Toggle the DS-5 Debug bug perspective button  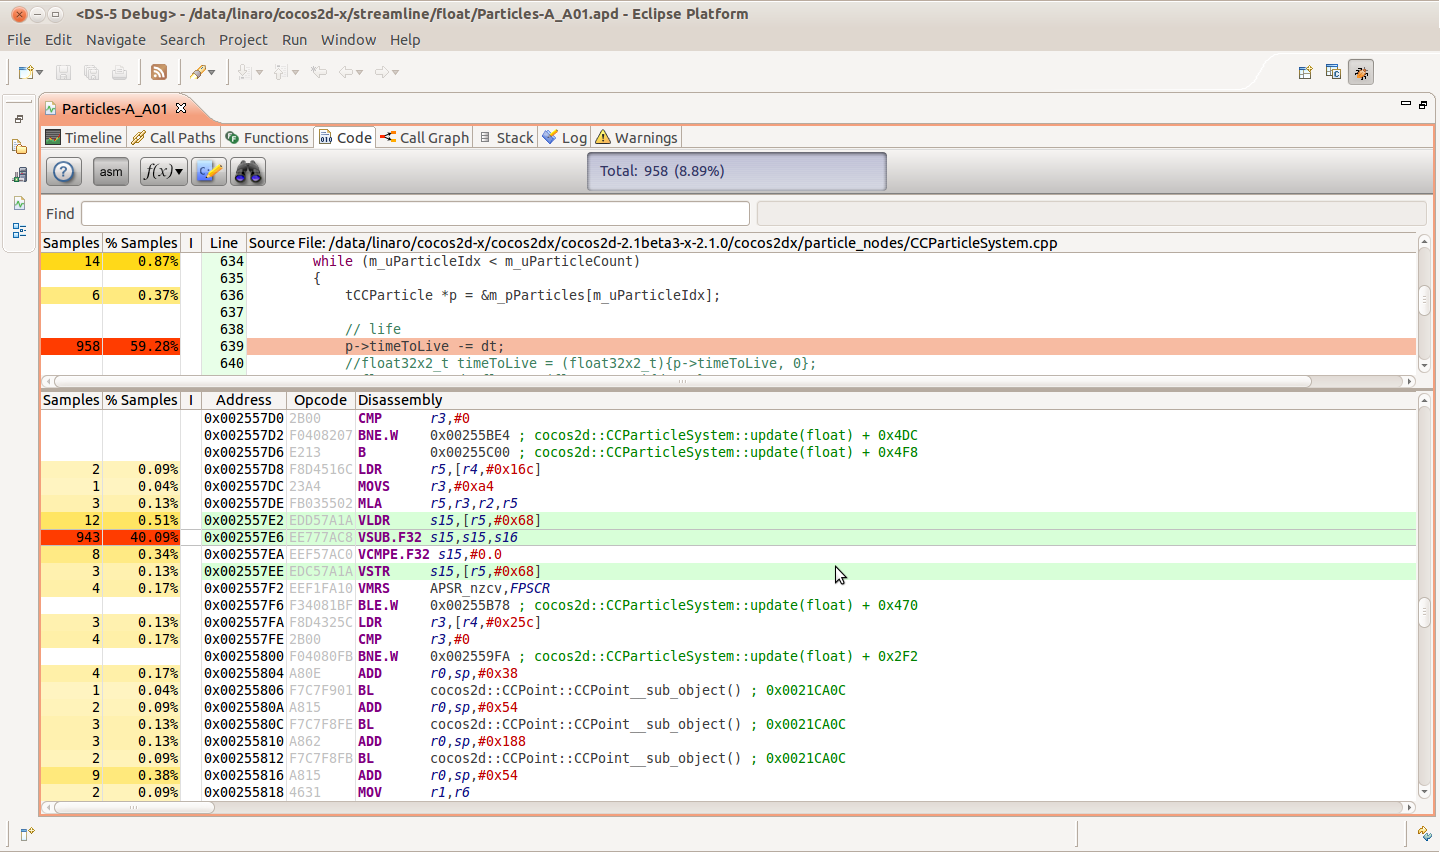tap(1361, 72)
